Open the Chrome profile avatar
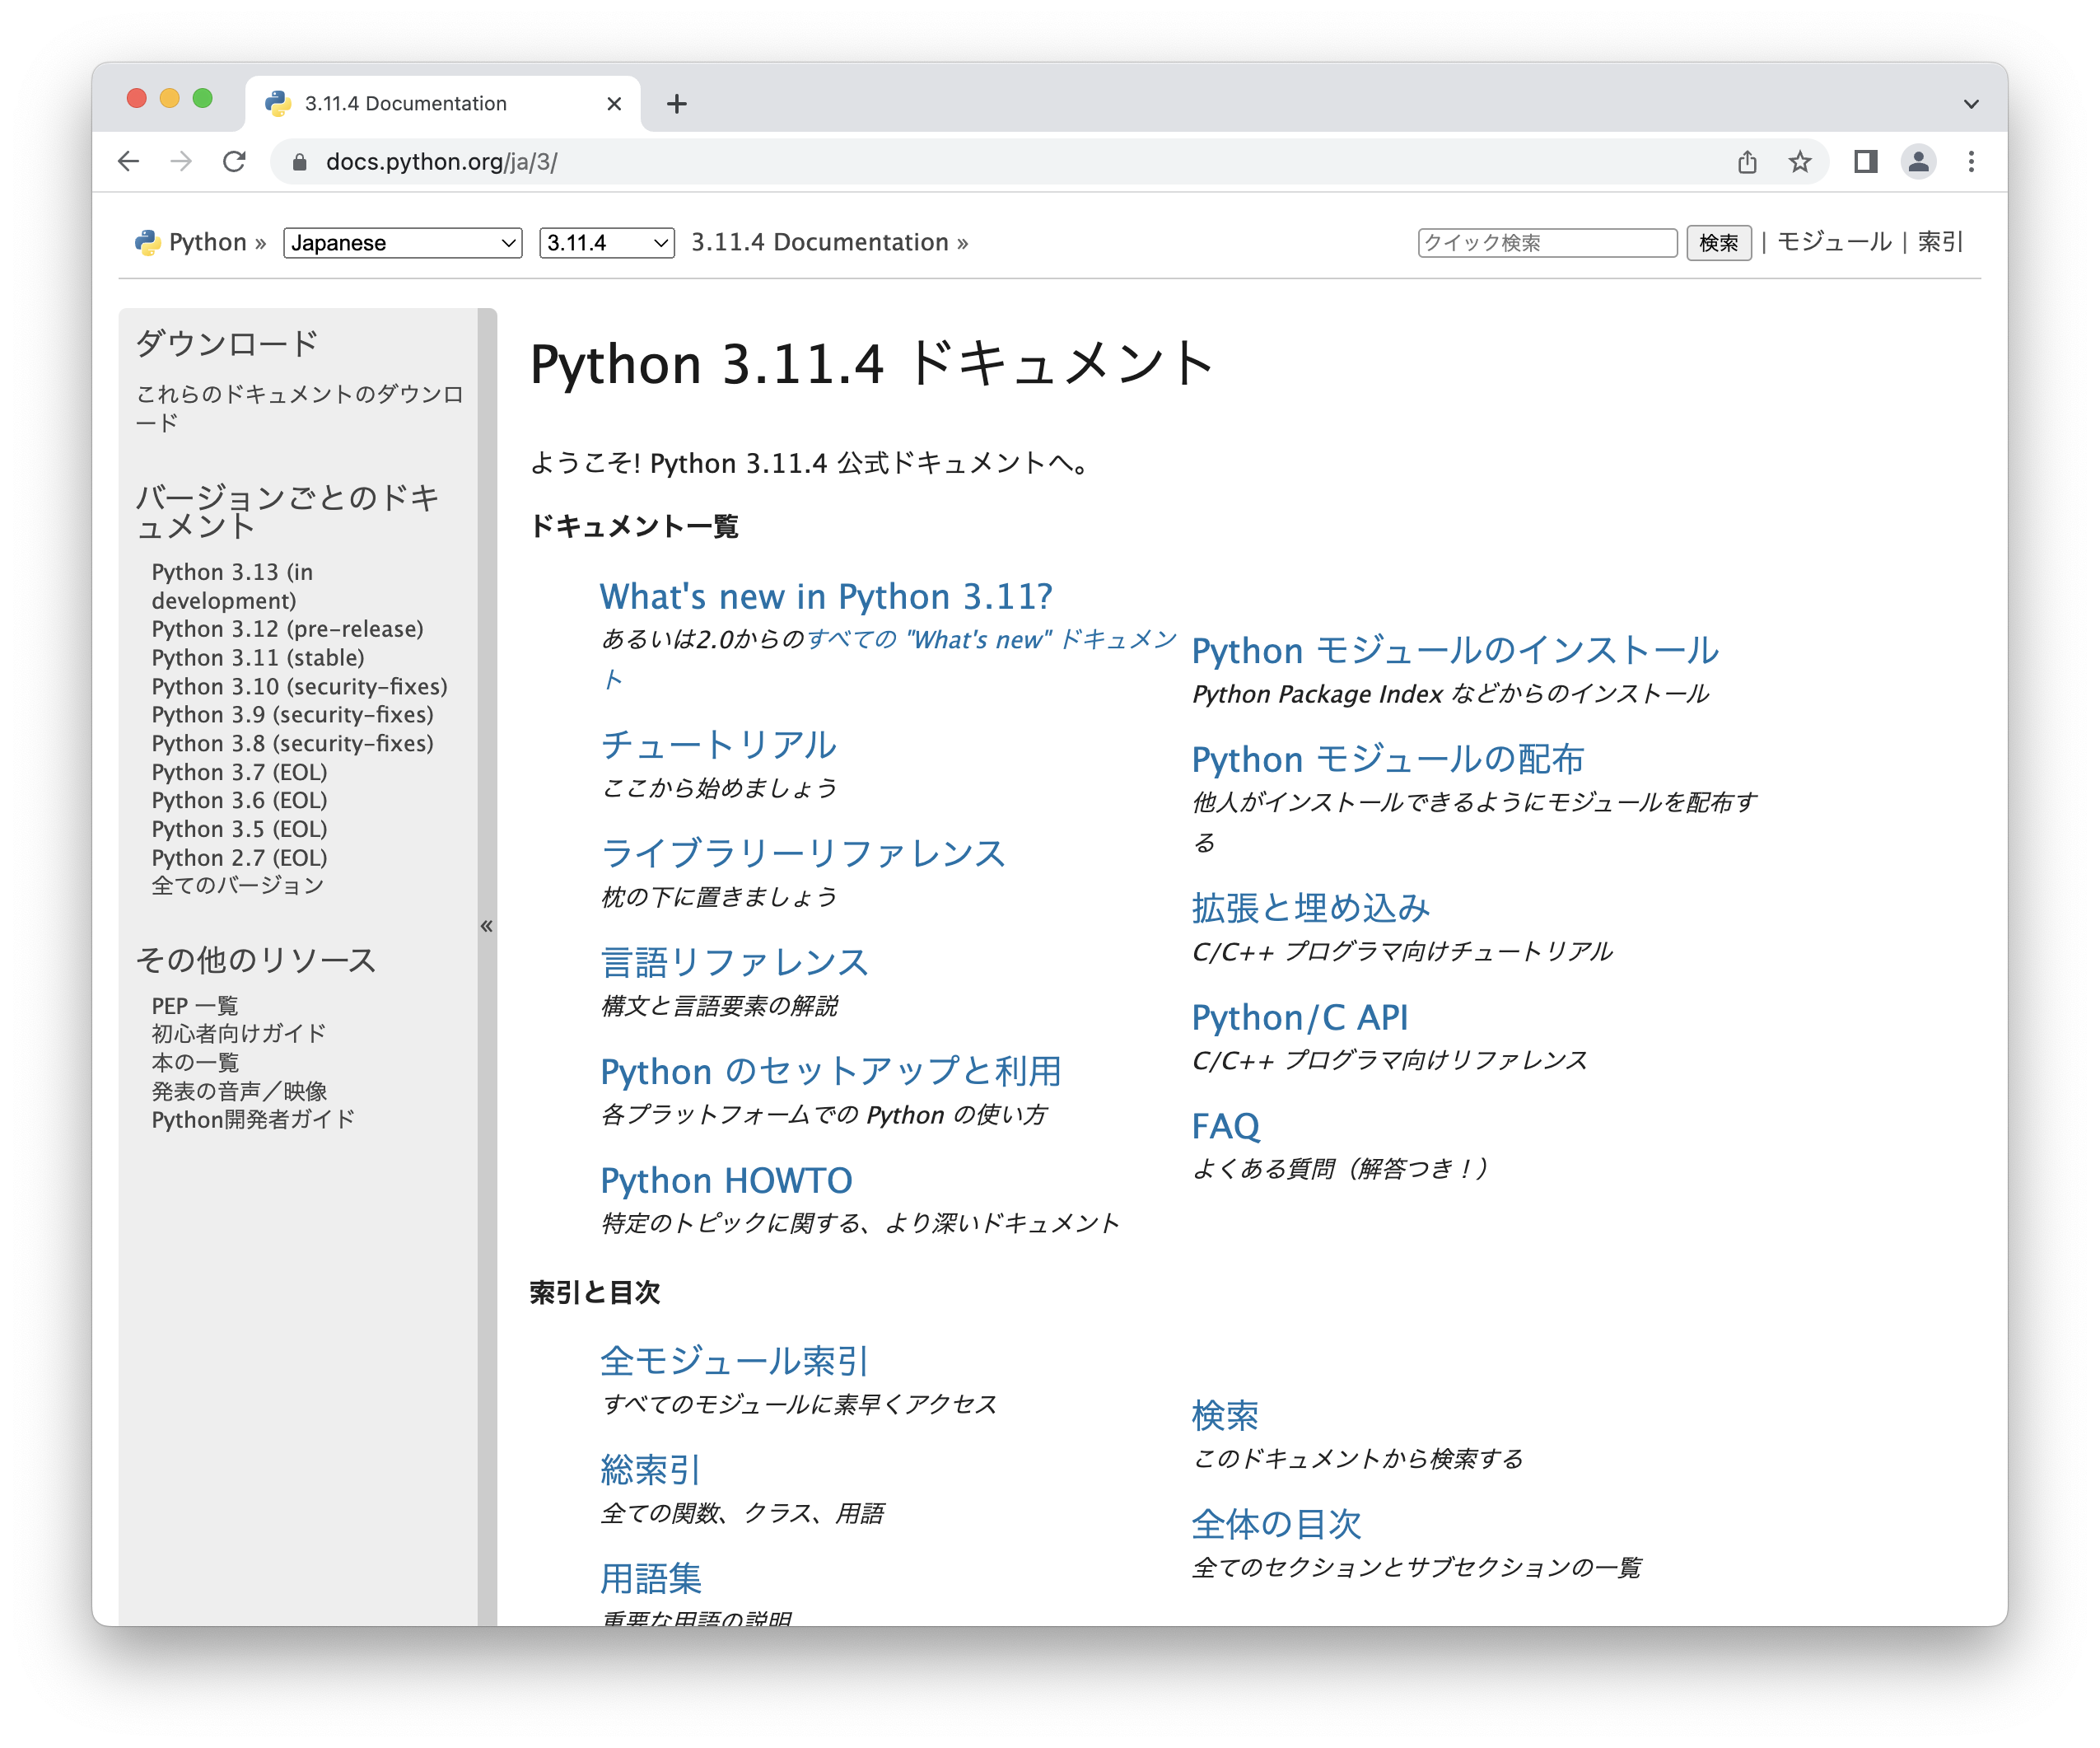Screen dimensions: 2100x1748 (1917, 161)
